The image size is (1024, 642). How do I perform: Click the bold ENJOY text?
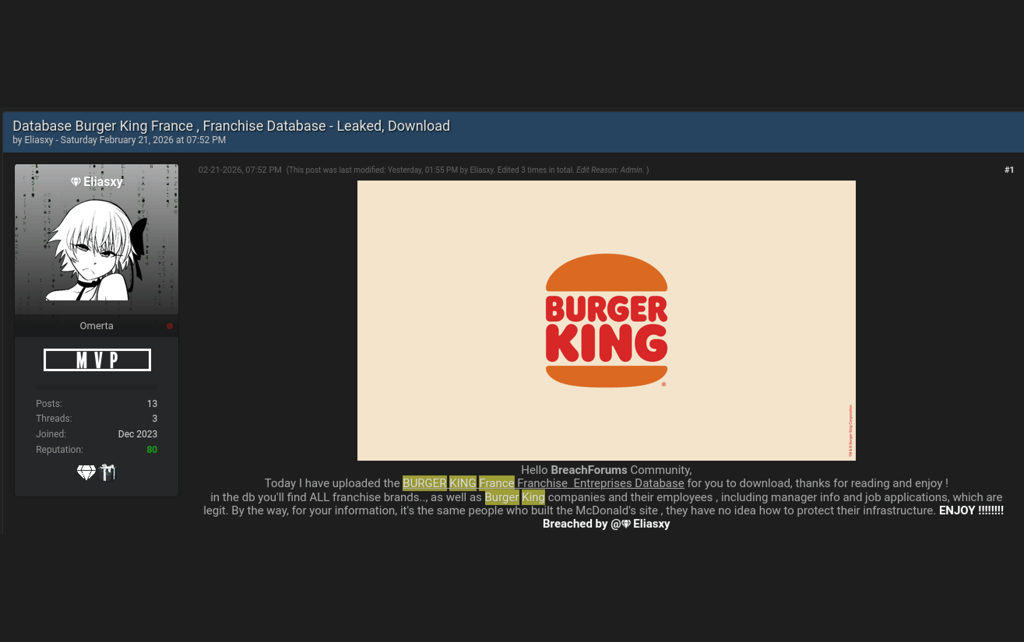pos(971,511)
